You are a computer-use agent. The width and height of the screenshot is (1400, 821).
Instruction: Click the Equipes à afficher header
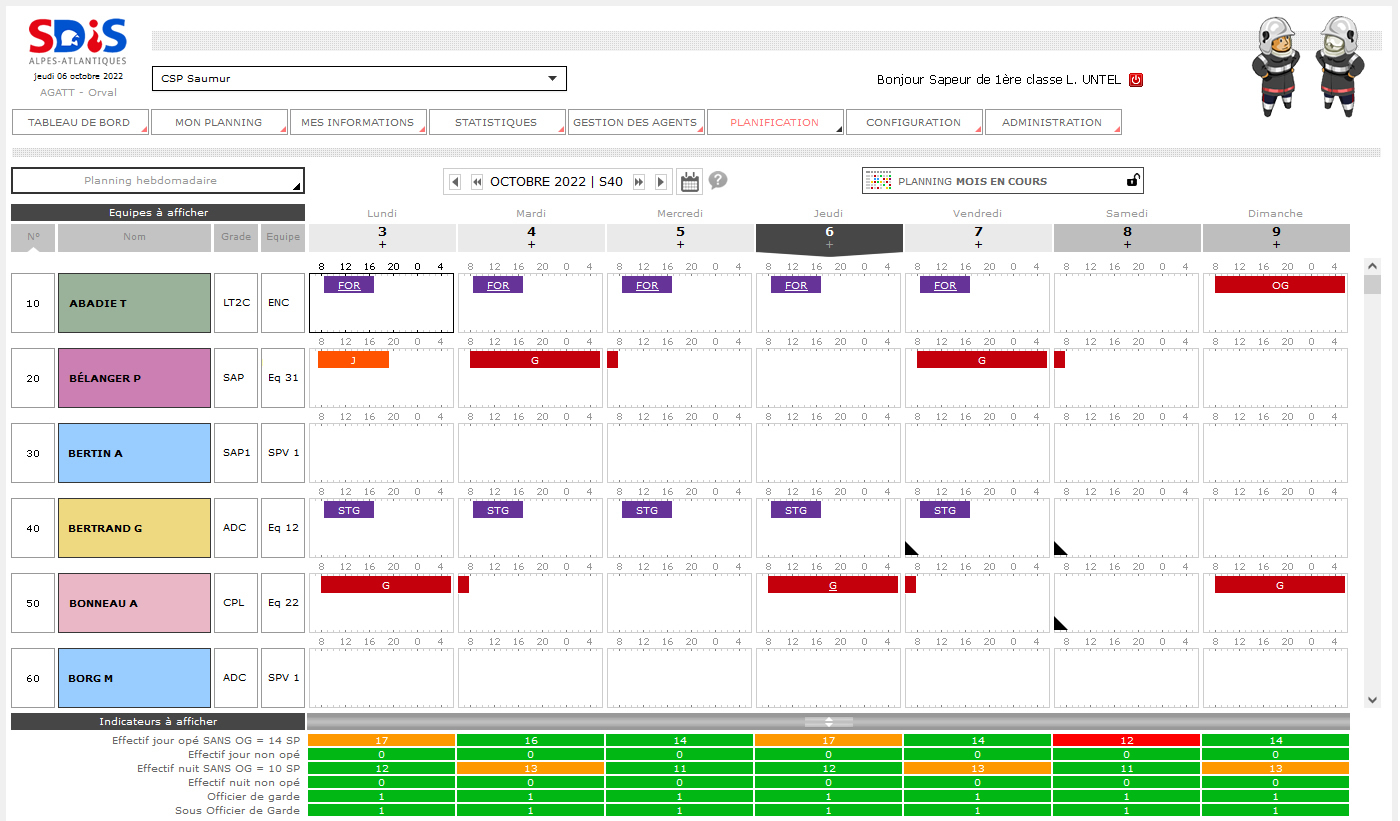pos(158,212)
